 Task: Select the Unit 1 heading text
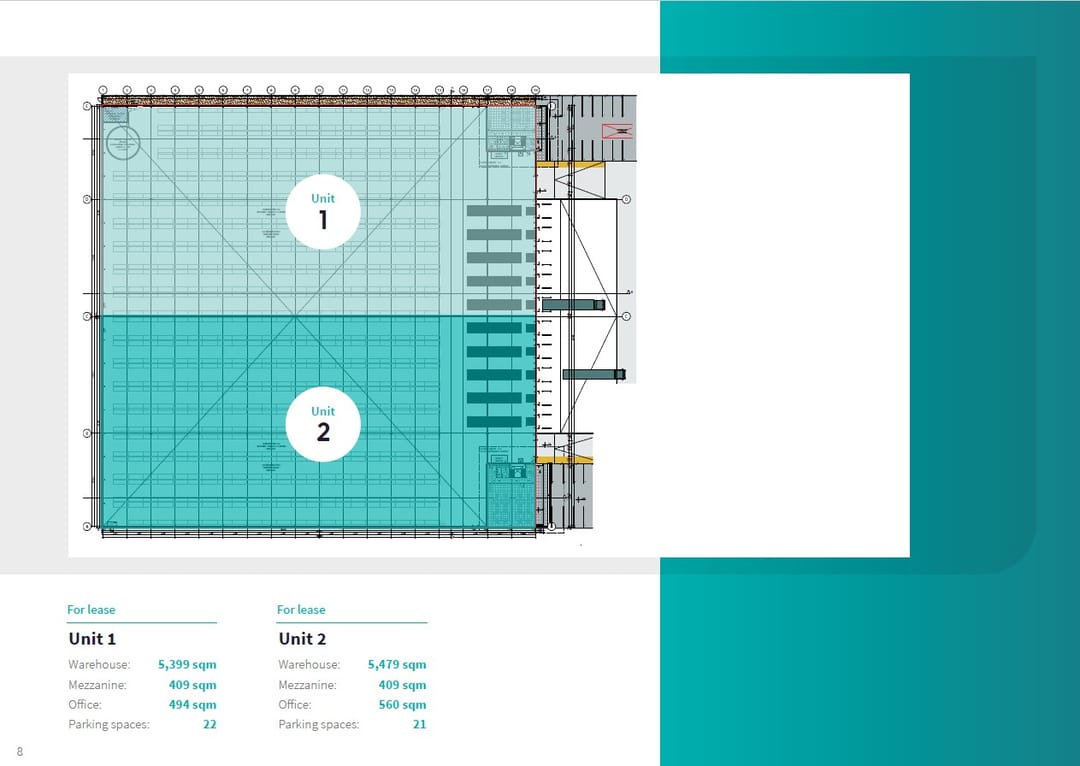[92, 639]
